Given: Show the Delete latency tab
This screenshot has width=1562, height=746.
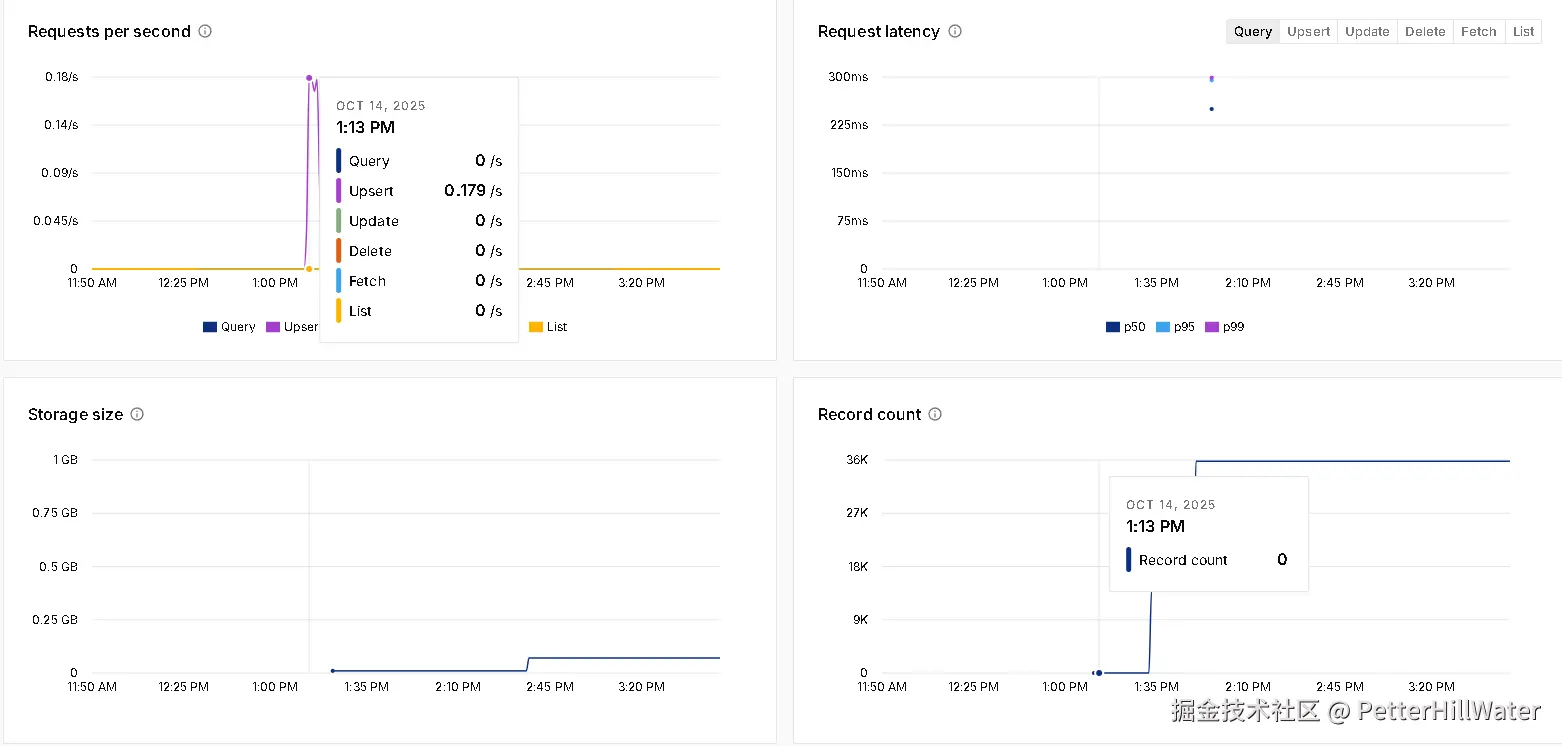Looking at the screenshot, I should click(1425, 32).
